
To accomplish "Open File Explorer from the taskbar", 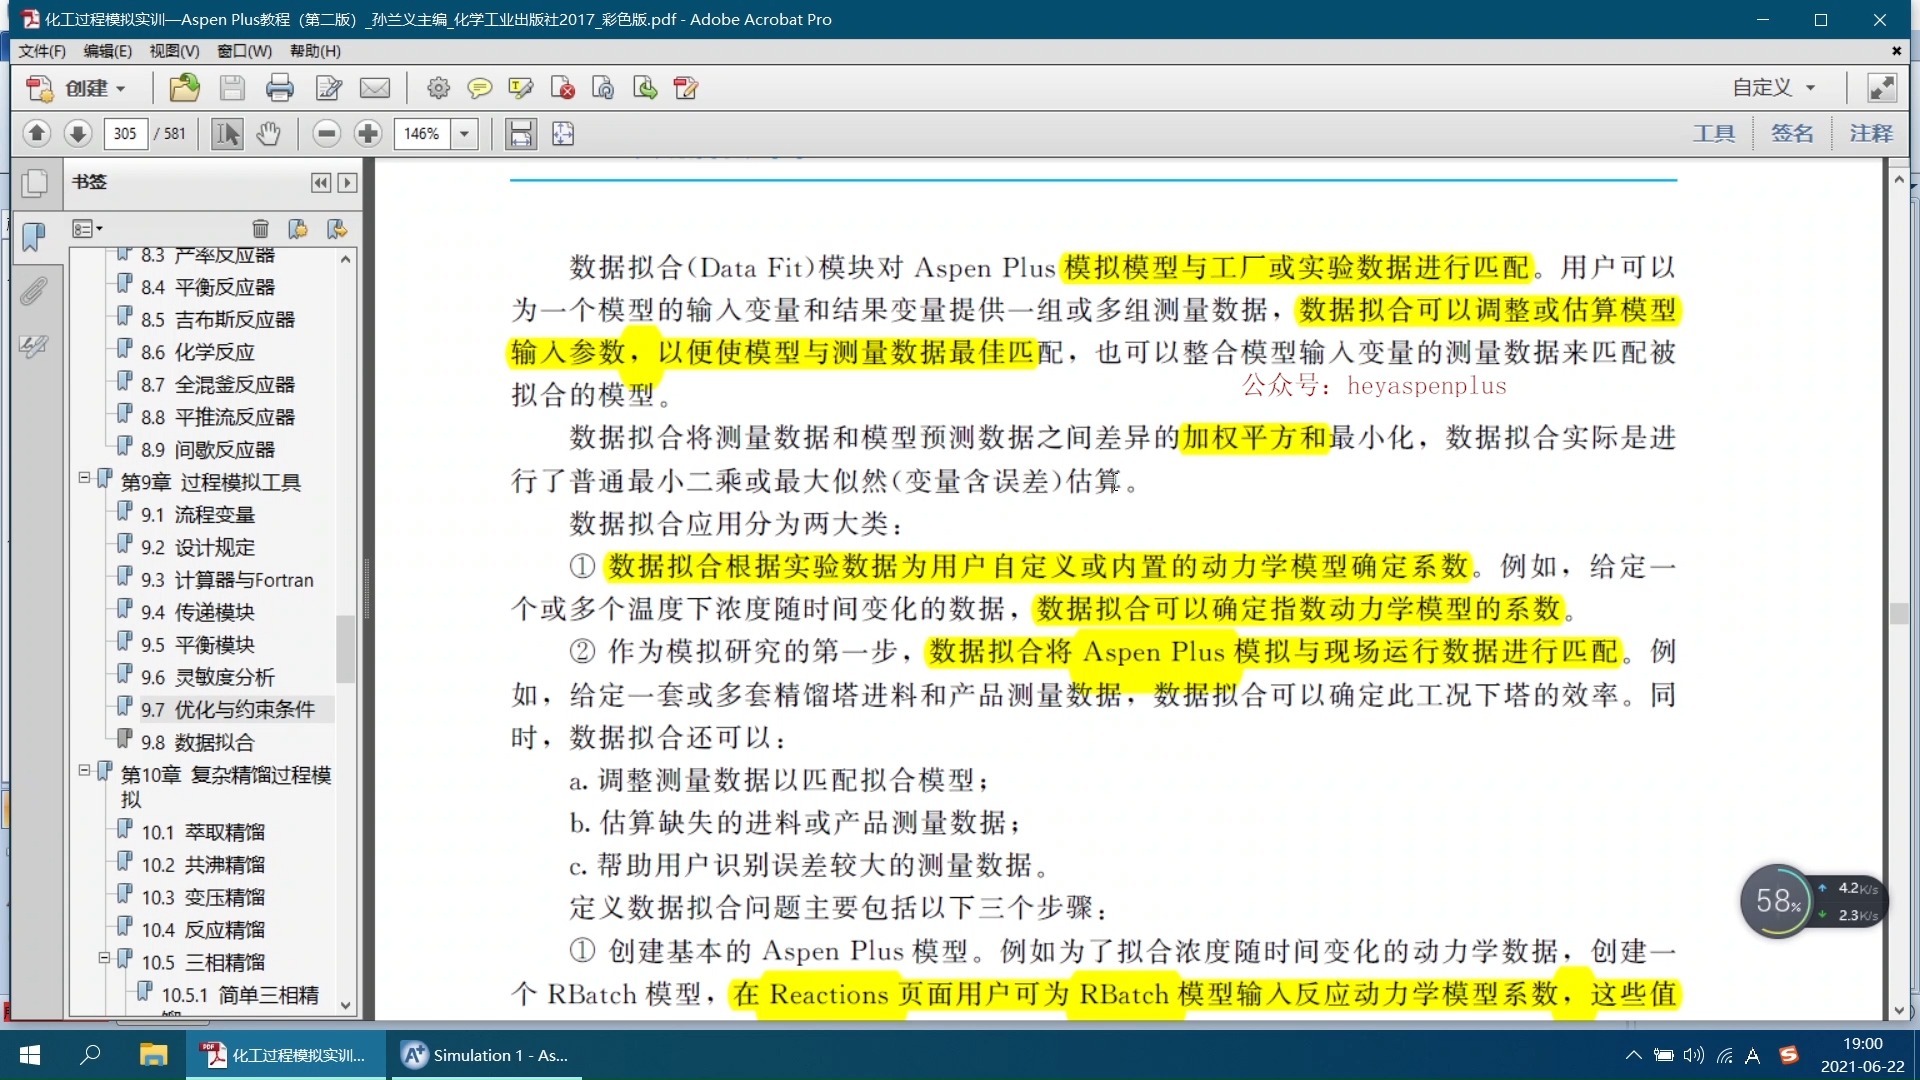I will coord(153,1055).
